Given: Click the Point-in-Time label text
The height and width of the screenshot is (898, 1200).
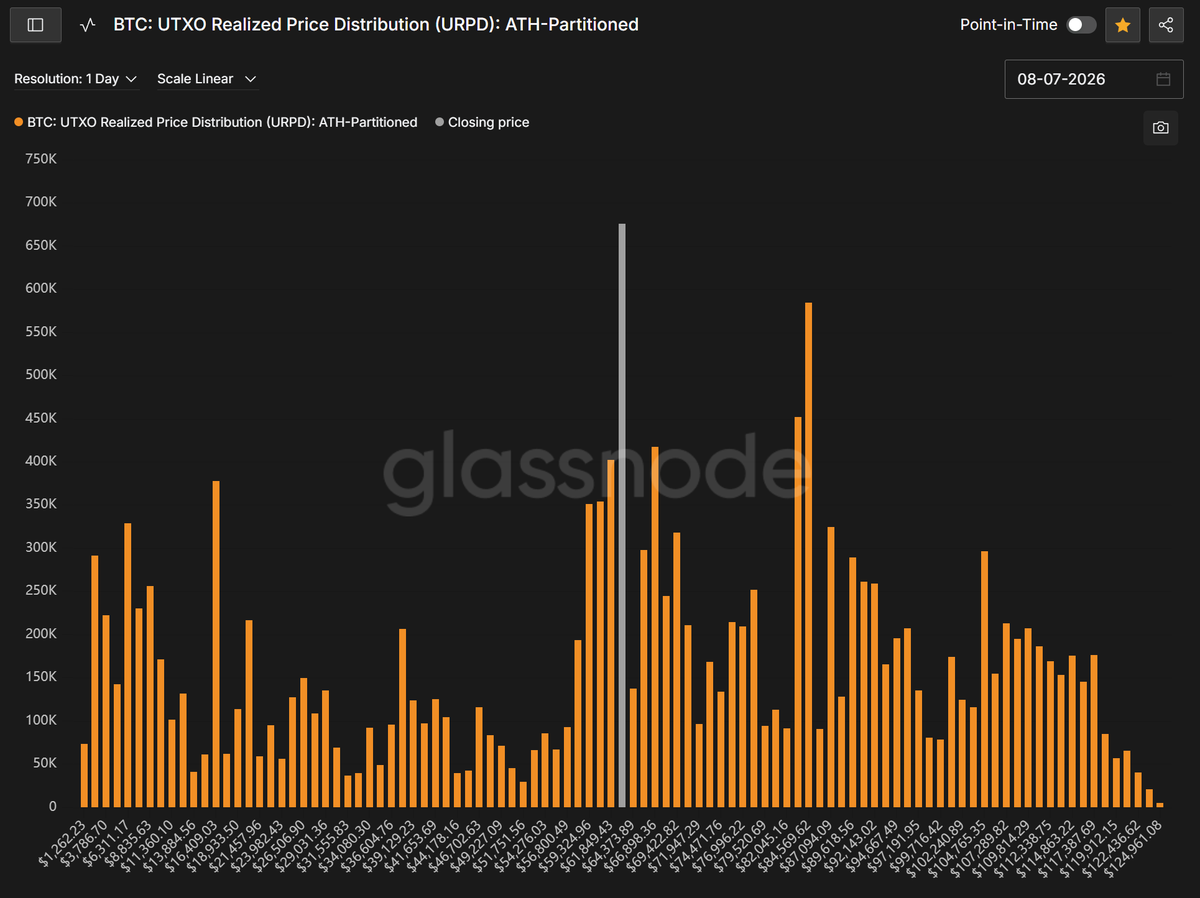Looking at the screenshot, I should click(x=1008, y=25).
